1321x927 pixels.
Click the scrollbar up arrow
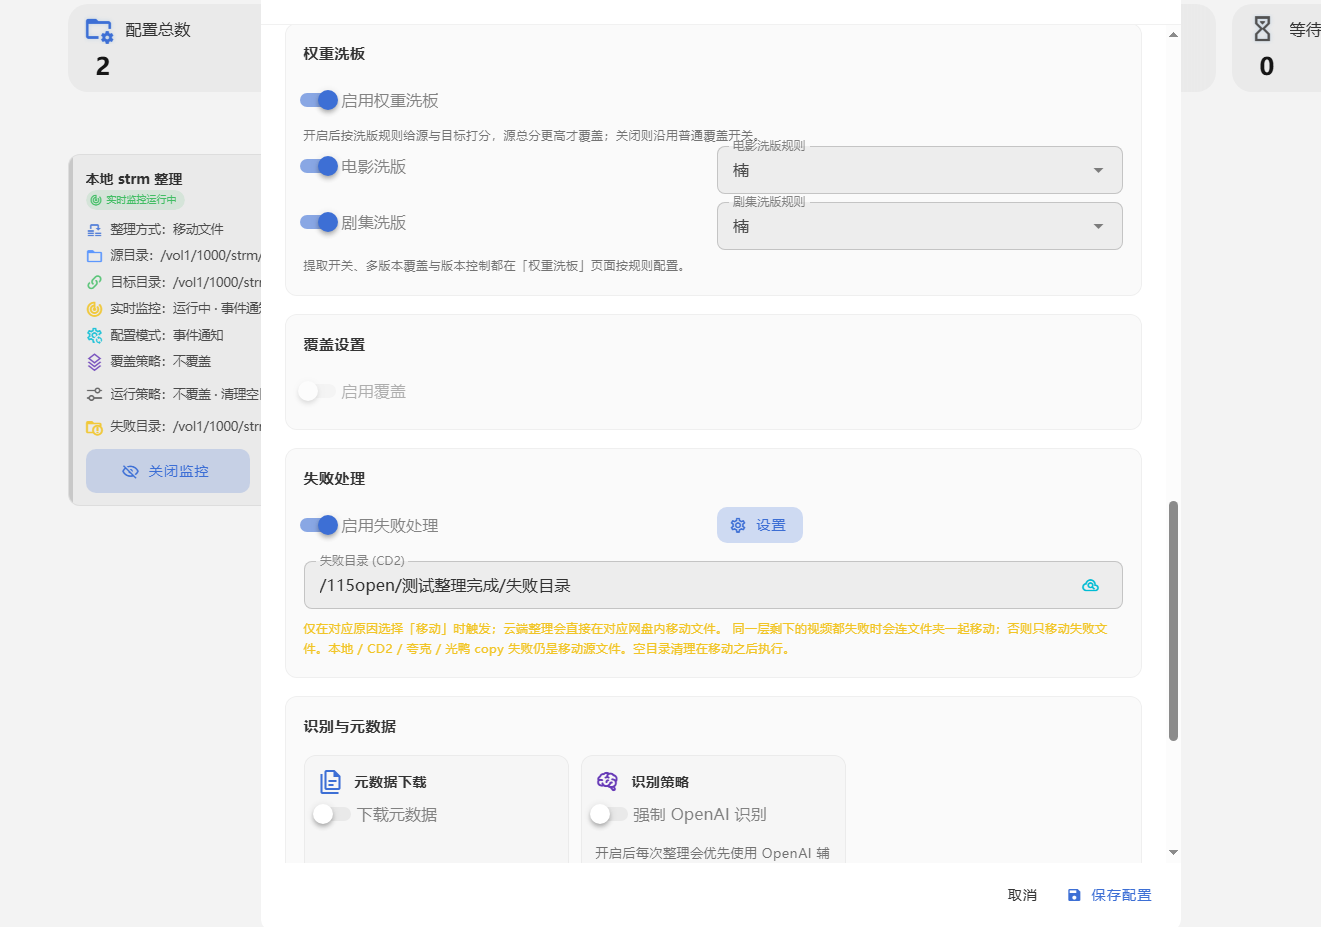pyautogui.click(x=1173, y=35)
